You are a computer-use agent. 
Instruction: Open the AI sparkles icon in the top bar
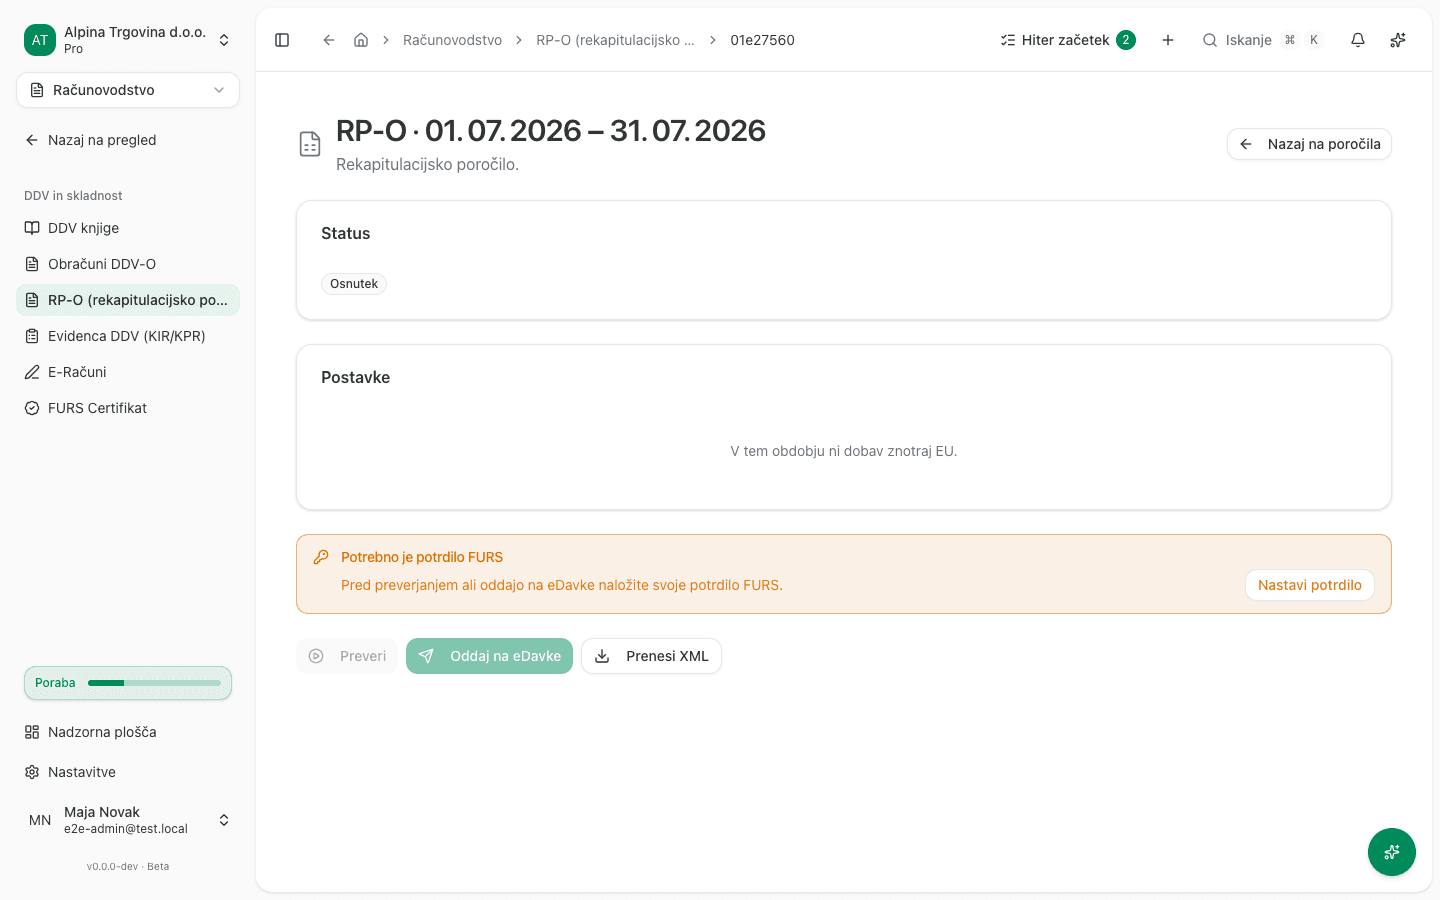(x=1398, y=40)
